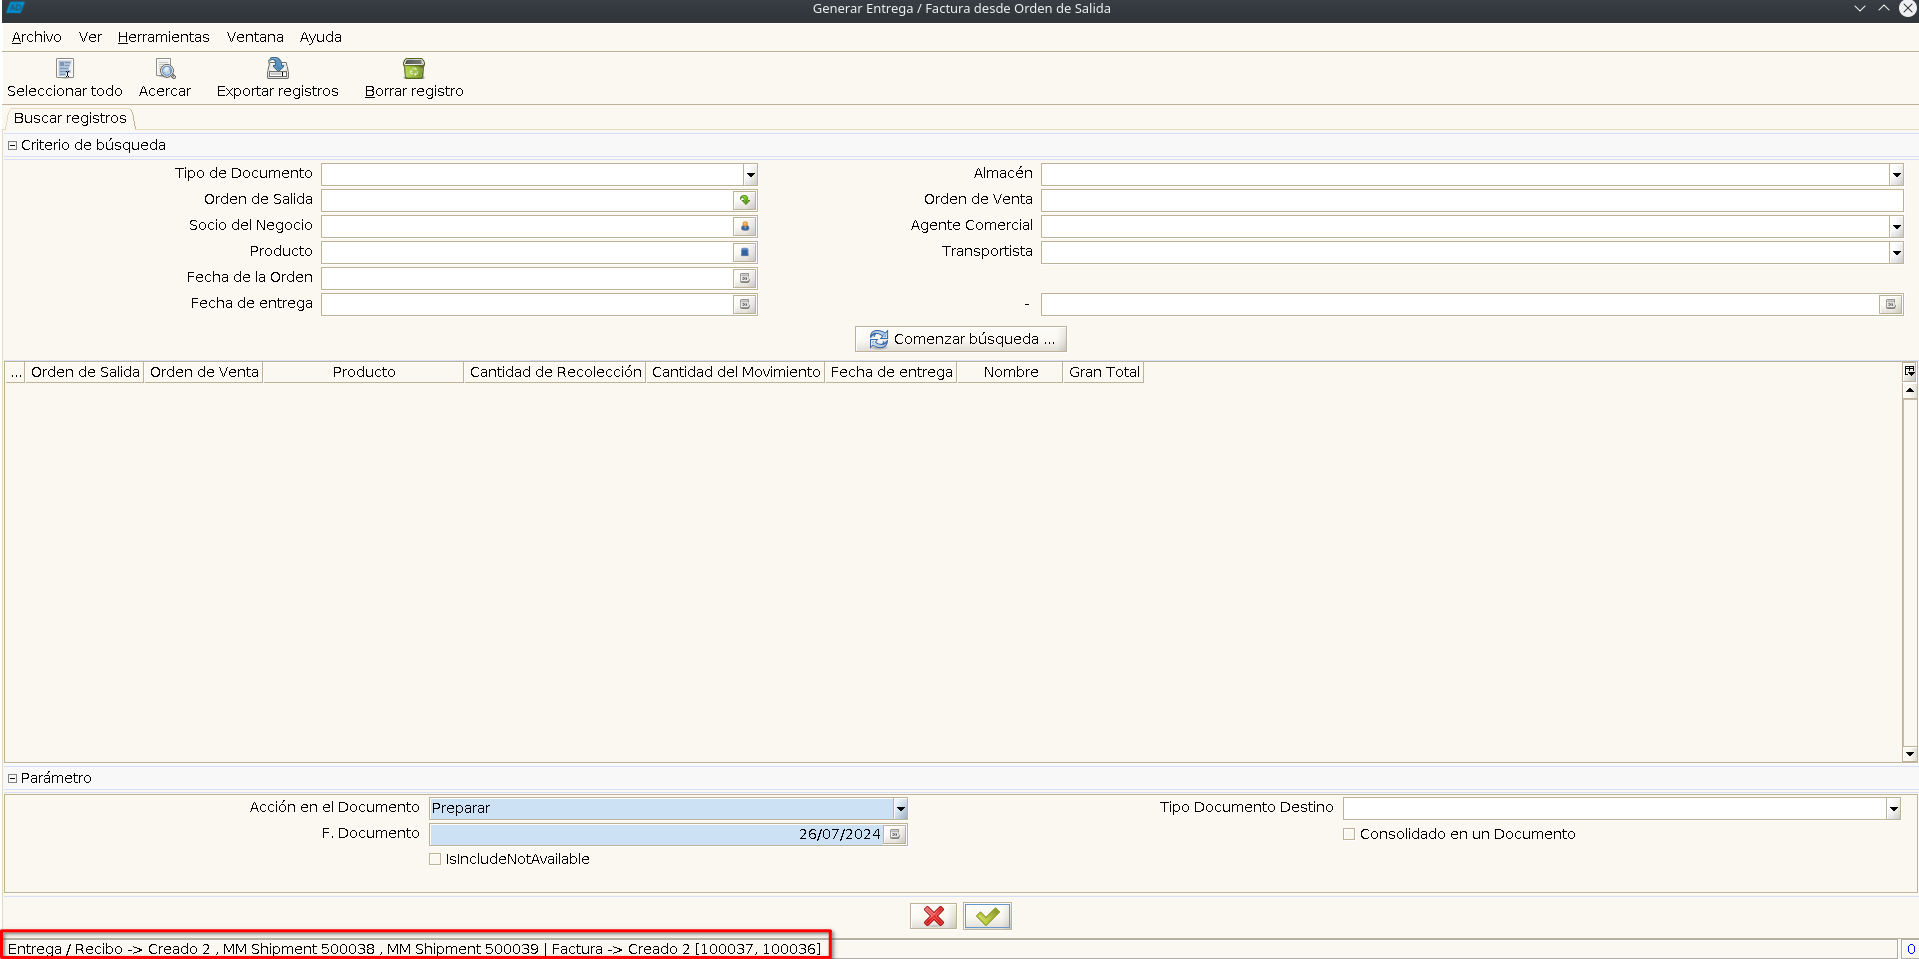Collapse the Parámetro section
The height and width of the screenshot is (959, 1919).
[x=13, y=778]
